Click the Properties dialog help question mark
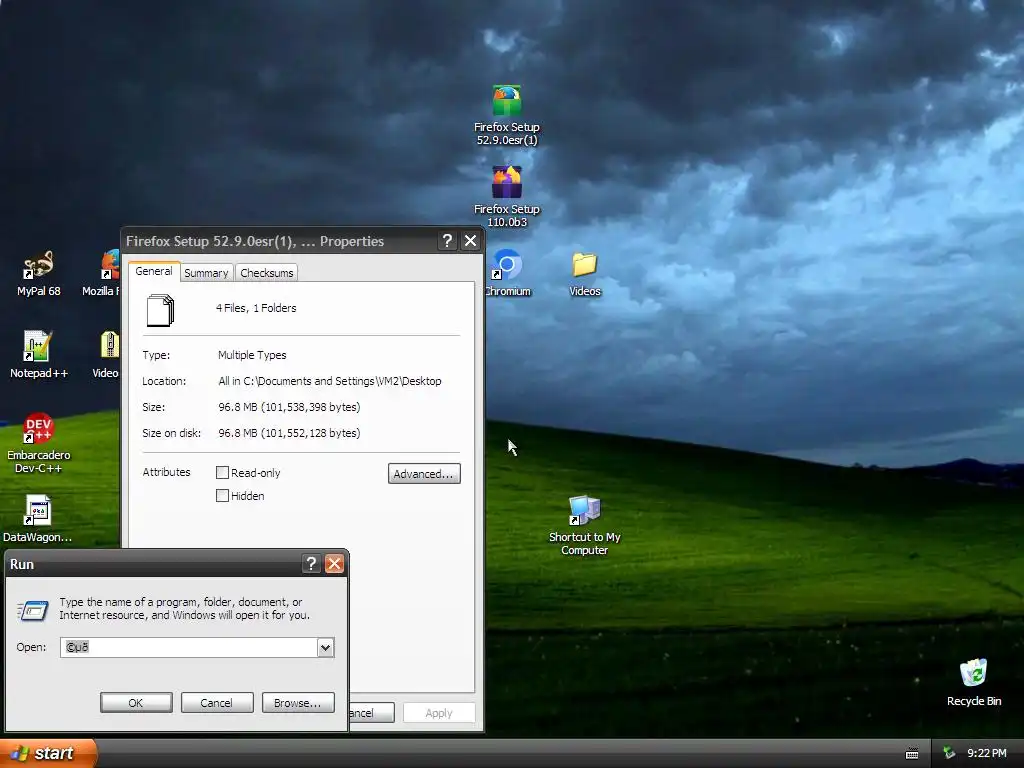Image resolution: width=1024 pixels, height=768 pixels. coord(447,240)
